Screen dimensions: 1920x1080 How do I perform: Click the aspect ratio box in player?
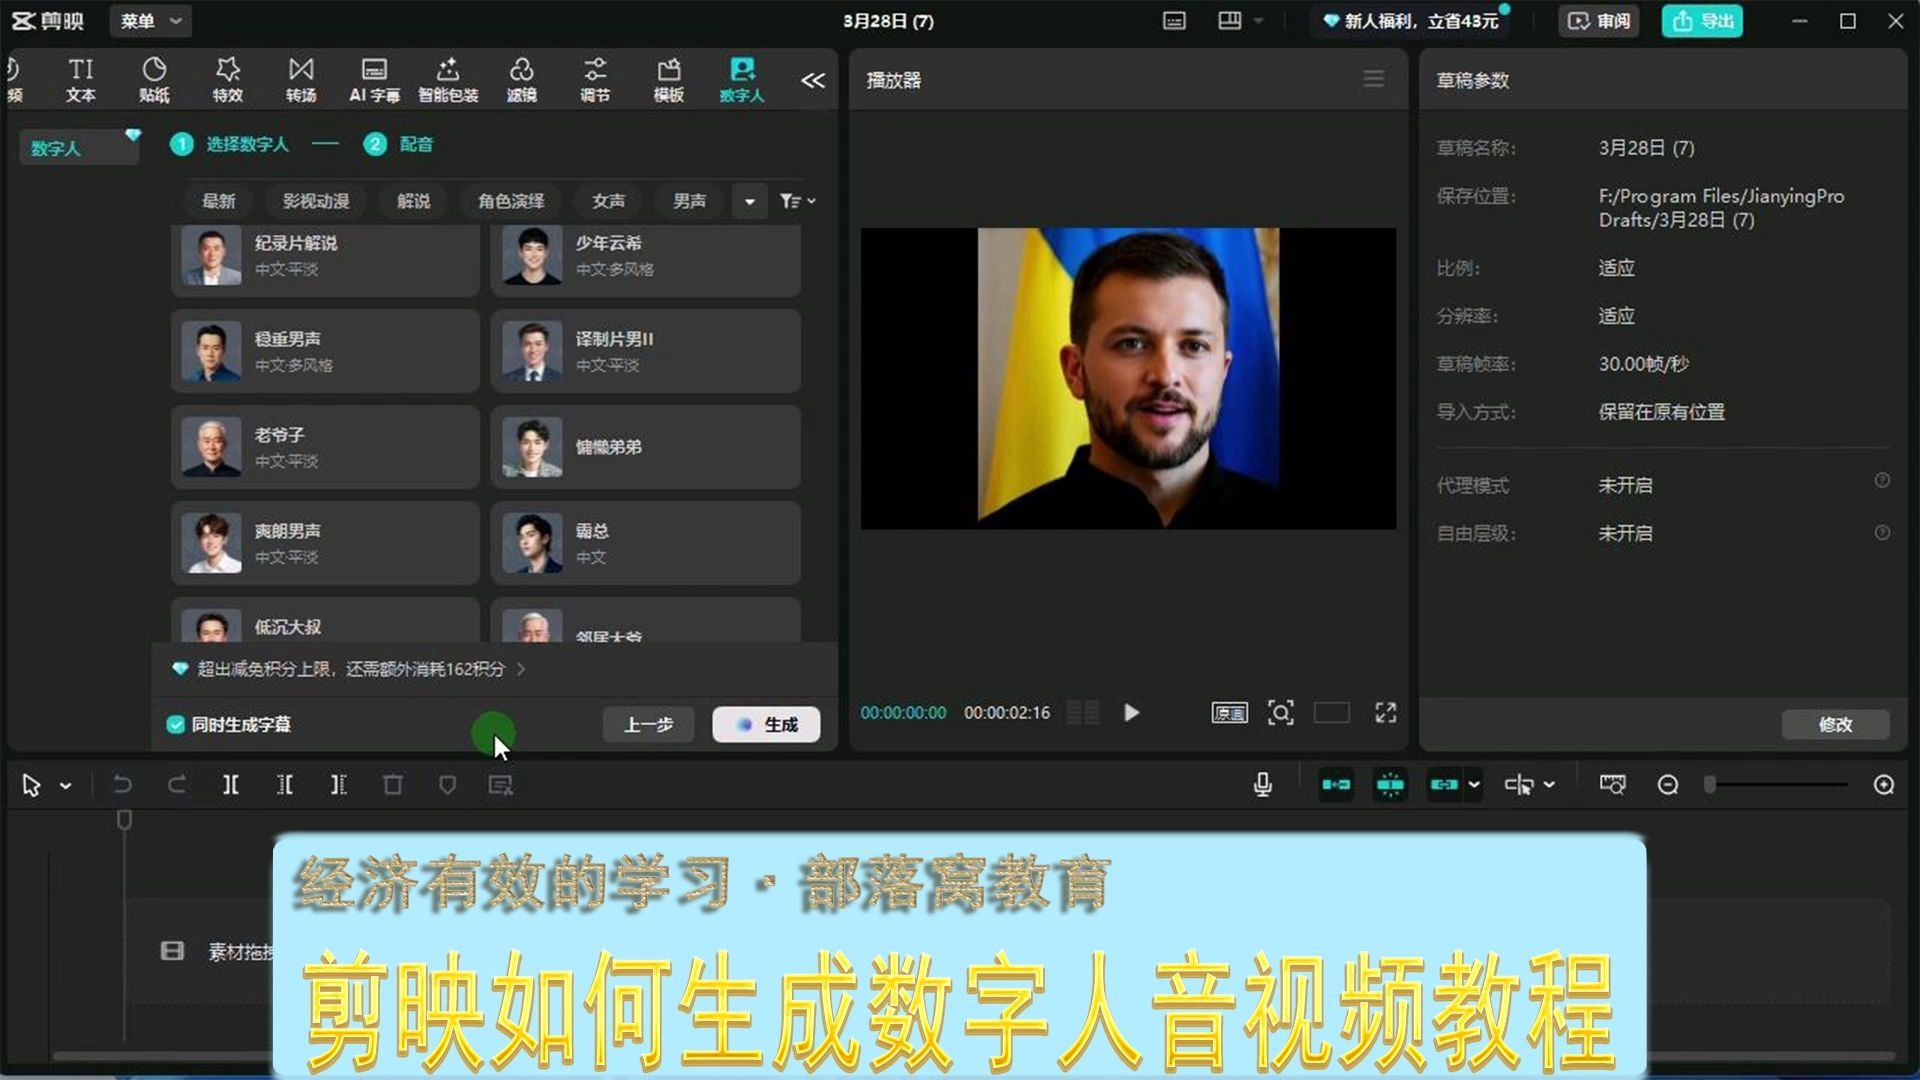(x=1331, y=713)
